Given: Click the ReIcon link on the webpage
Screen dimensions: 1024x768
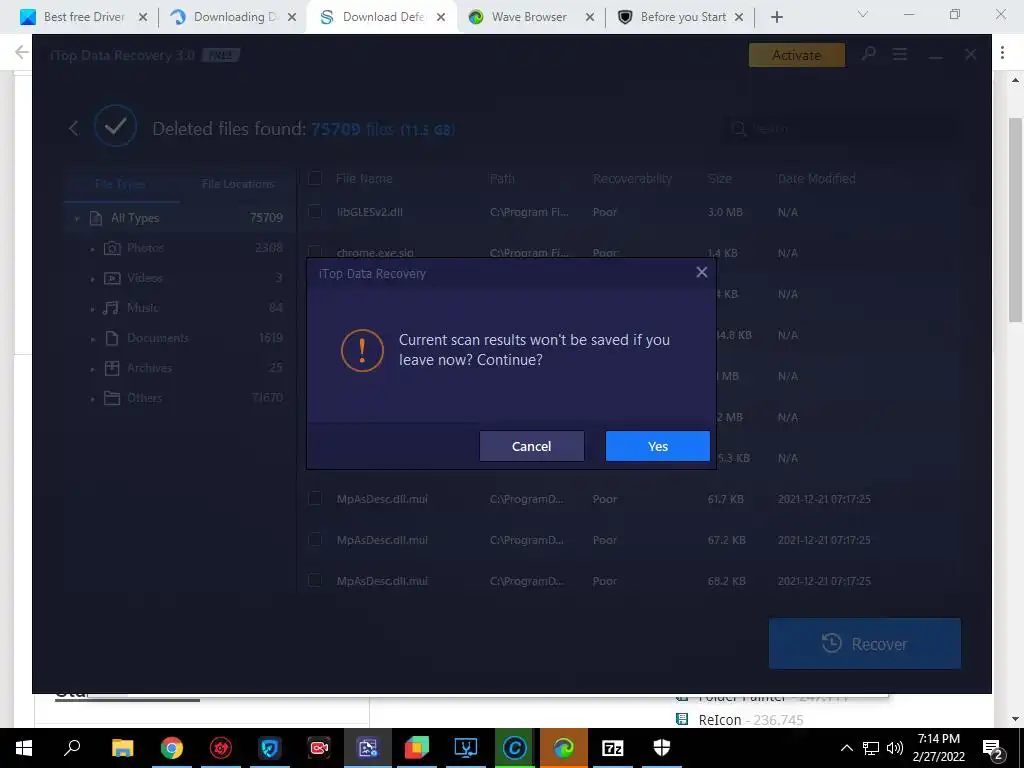Looking at the screenshot, I should coord(720,720).
